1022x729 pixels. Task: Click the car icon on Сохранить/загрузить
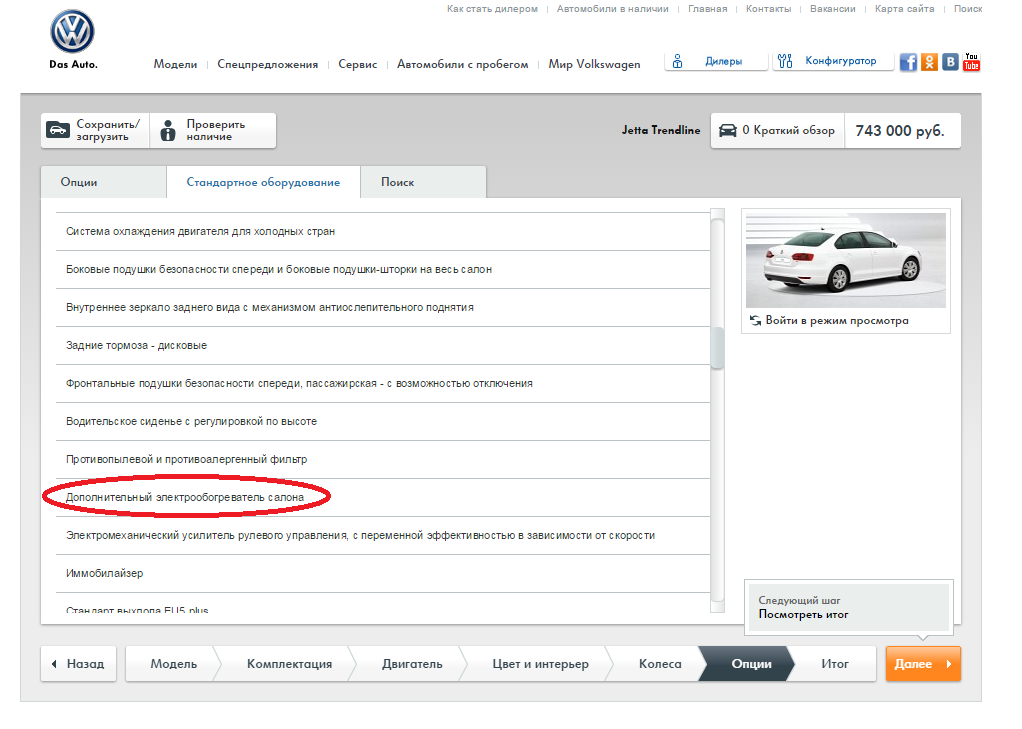(58, 130)
